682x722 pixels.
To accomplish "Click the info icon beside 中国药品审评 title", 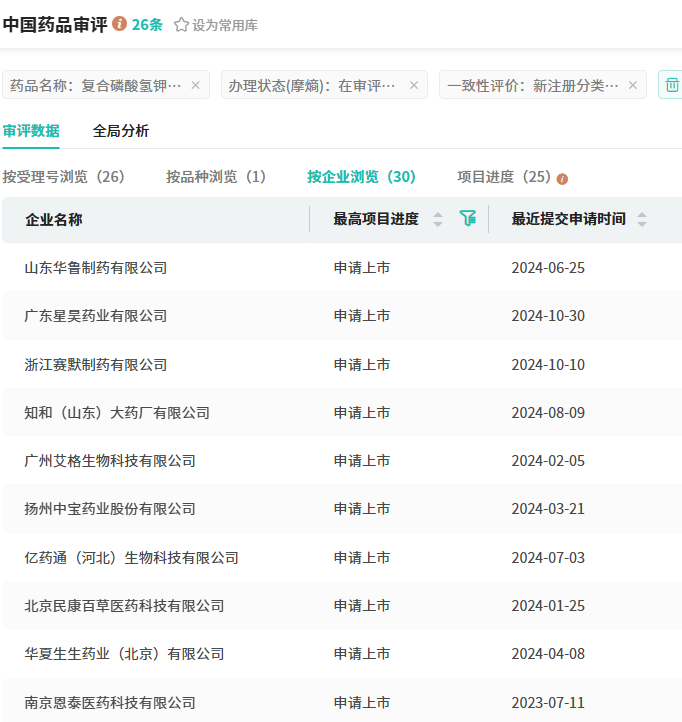I will point(120,24).
